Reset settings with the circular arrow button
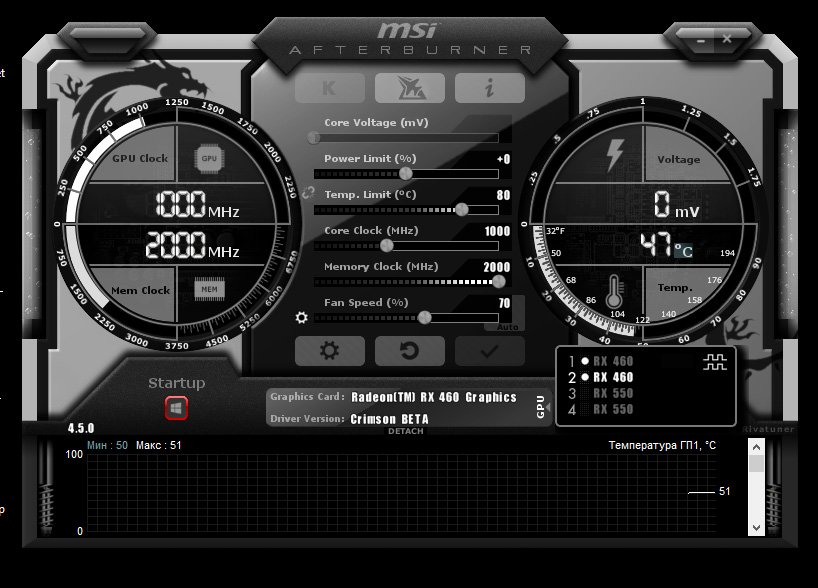This screenshot has width=818, height=588. pyautogui.click(x=410, y=351)
